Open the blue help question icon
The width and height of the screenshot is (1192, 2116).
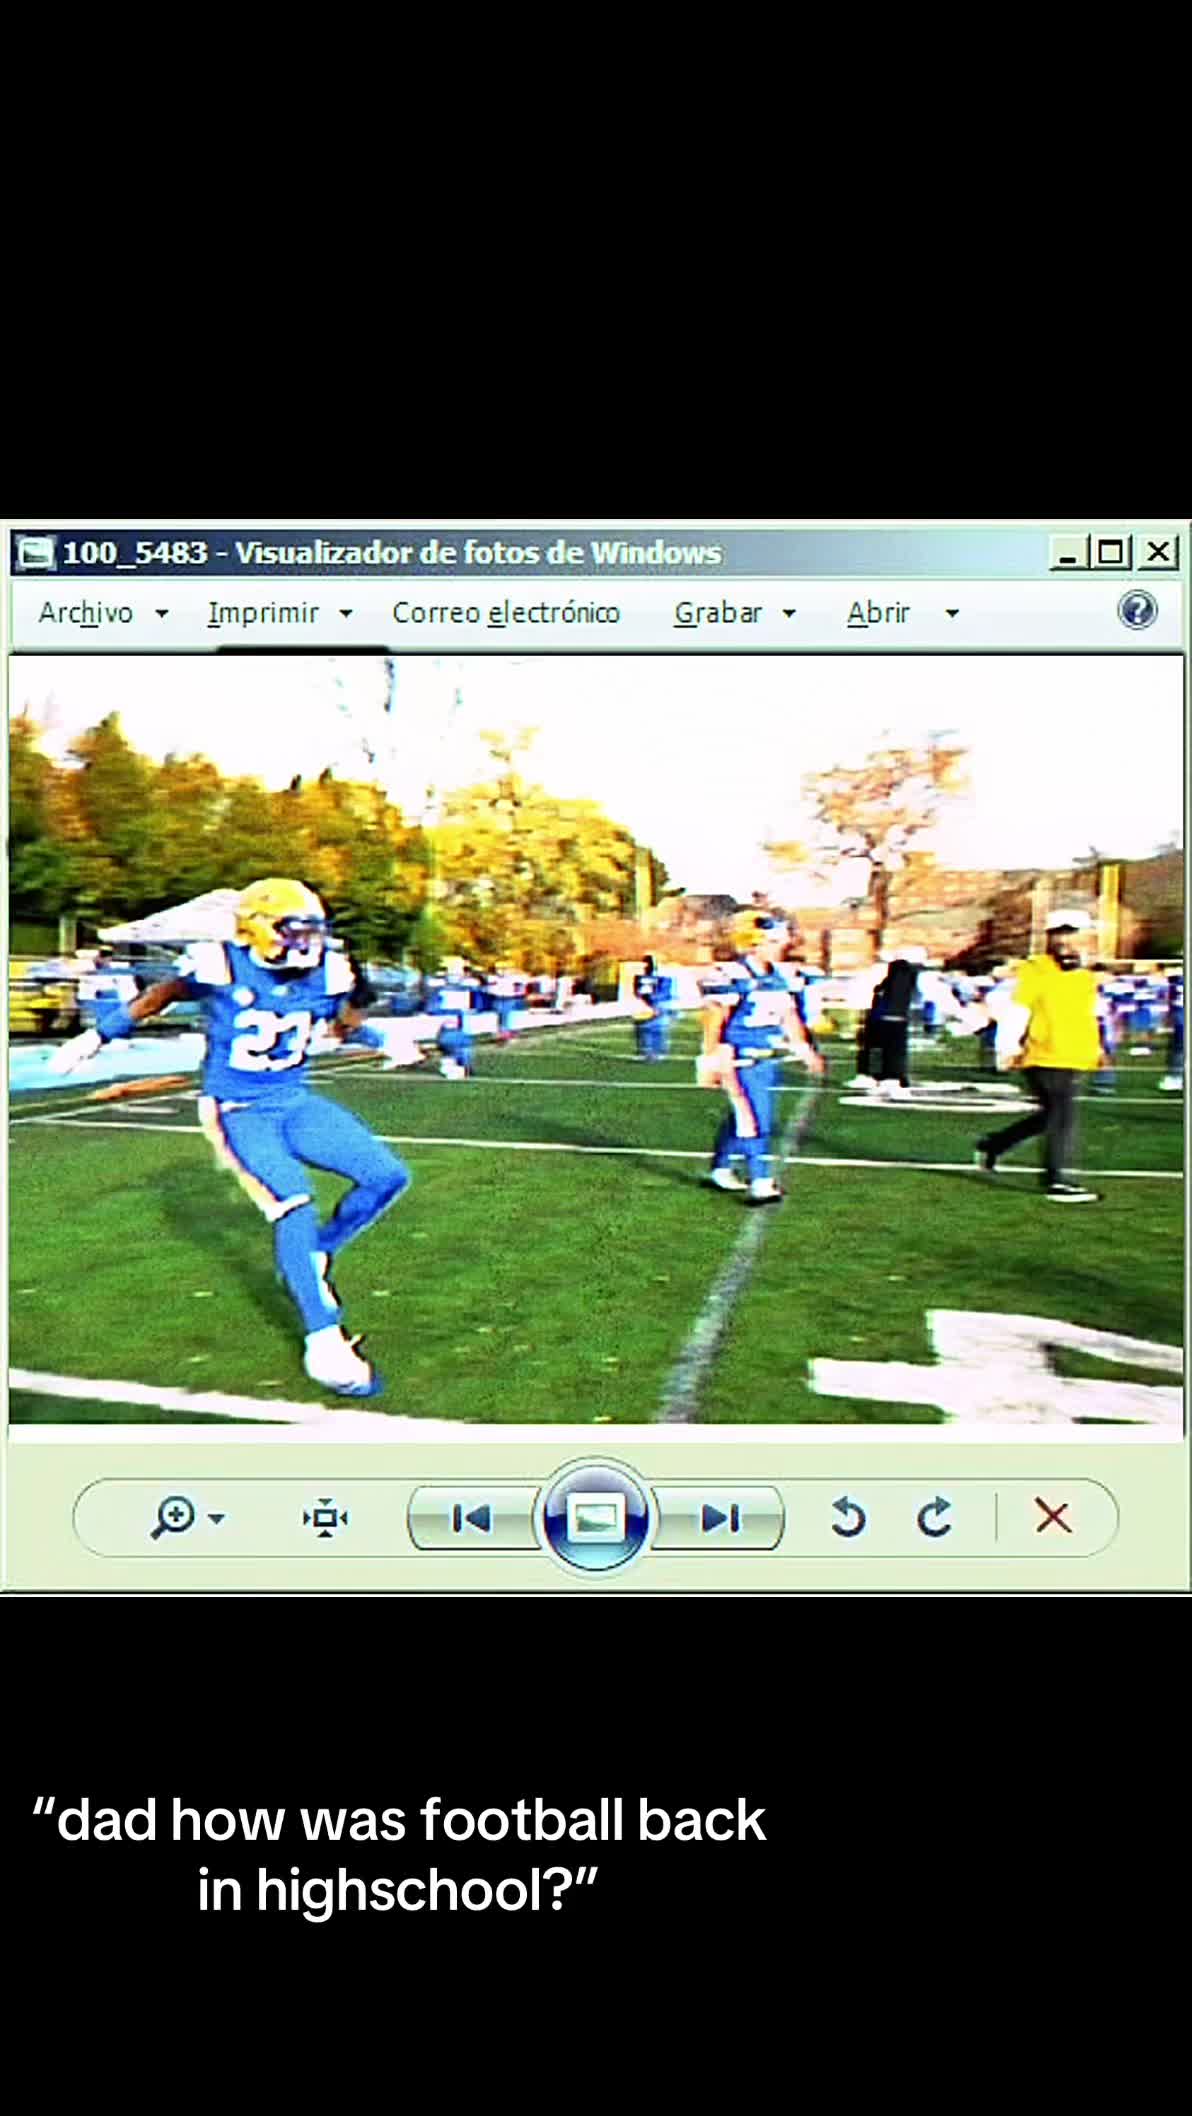(x=1137, y=610)
